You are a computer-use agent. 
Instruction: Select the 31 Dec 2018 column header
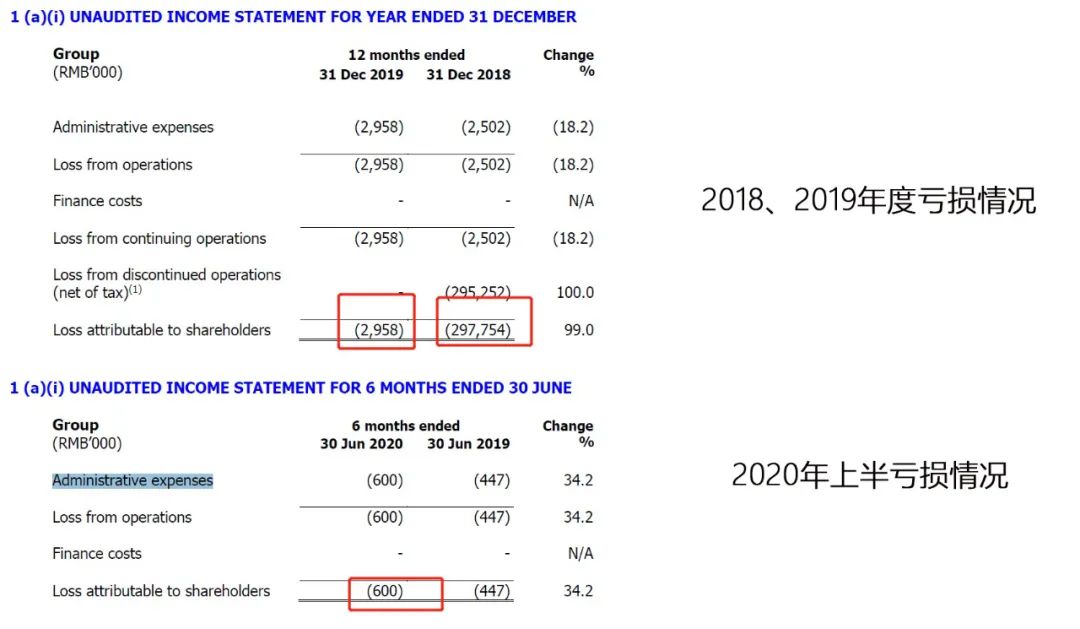tap(468, 74)
